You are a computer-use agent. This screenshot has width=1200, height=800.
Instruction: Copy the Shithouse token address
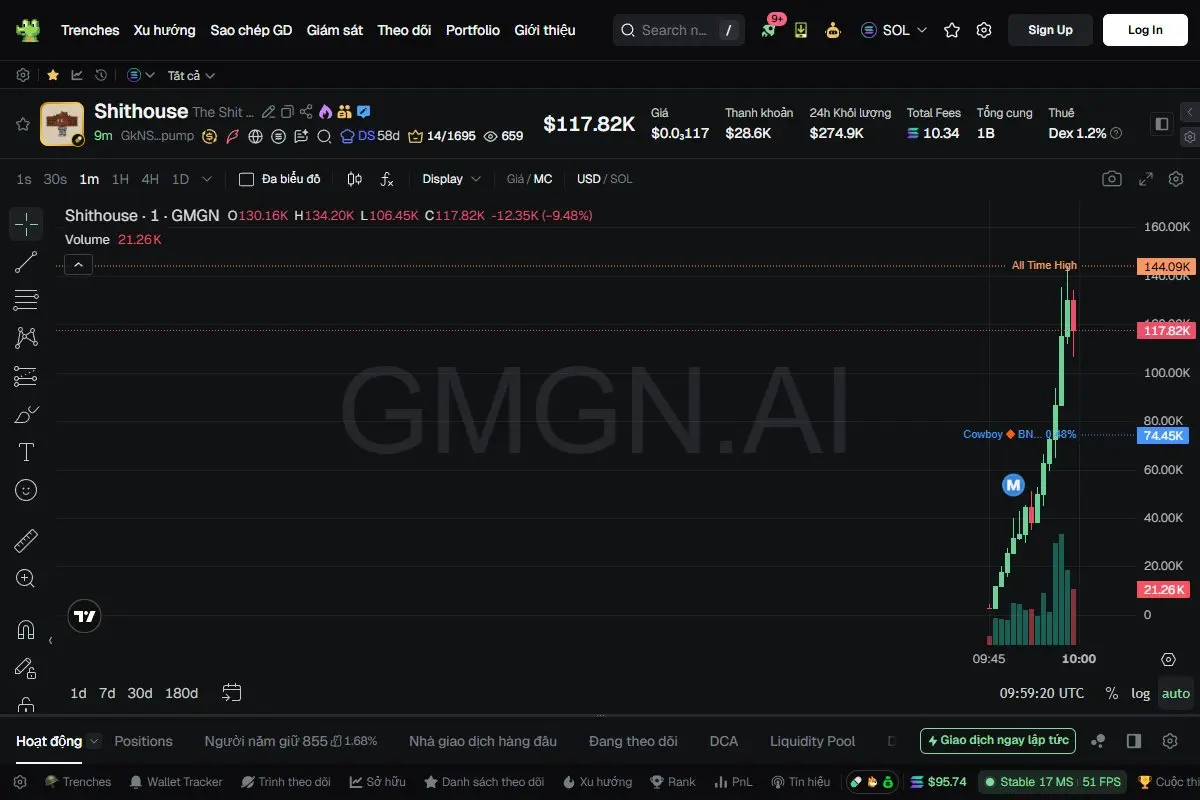pyautogui.click(x=287, y=112)
